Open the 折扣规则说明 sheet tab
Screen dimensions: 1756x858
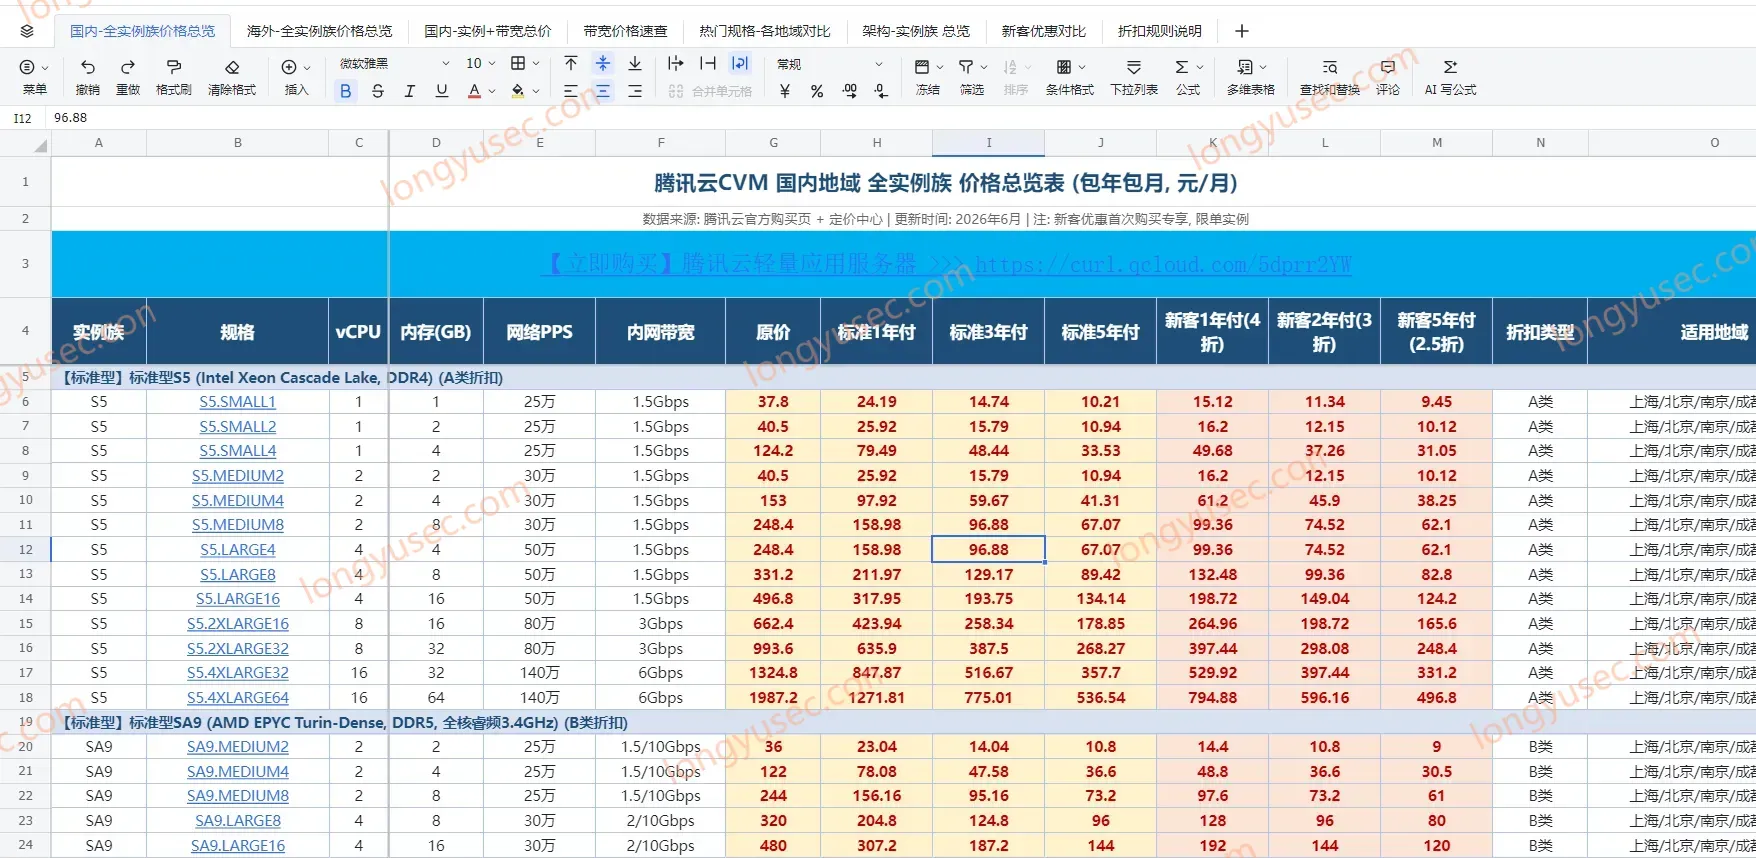click(x=1160, y=31)
